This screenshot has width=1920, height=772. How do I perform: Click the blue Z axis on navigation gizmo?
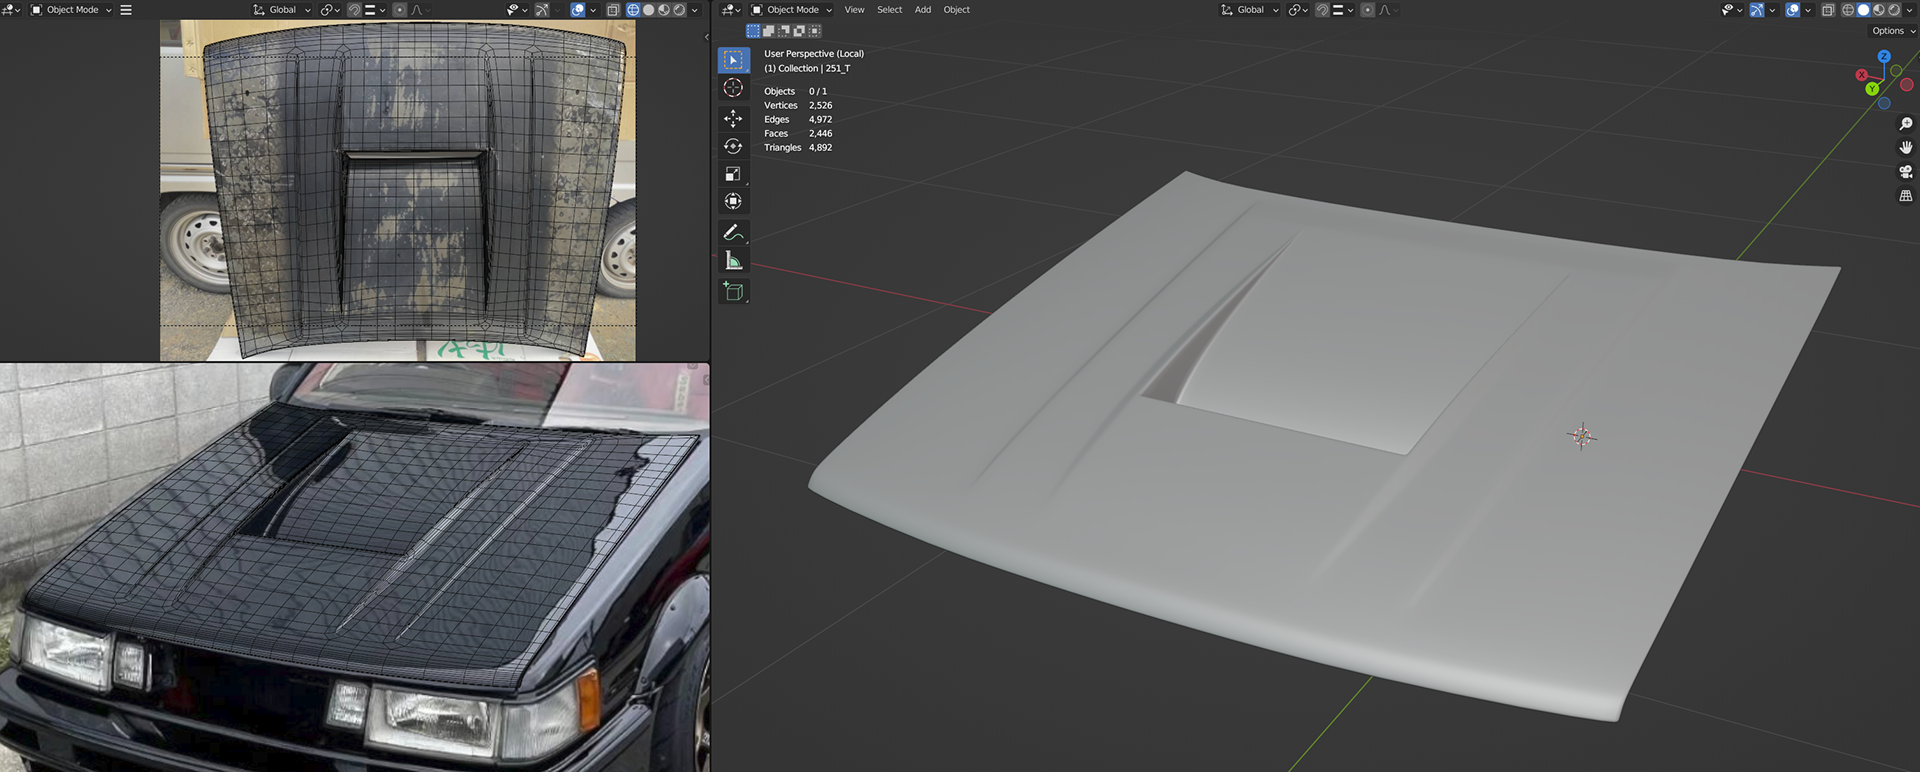pos(1884,57)
